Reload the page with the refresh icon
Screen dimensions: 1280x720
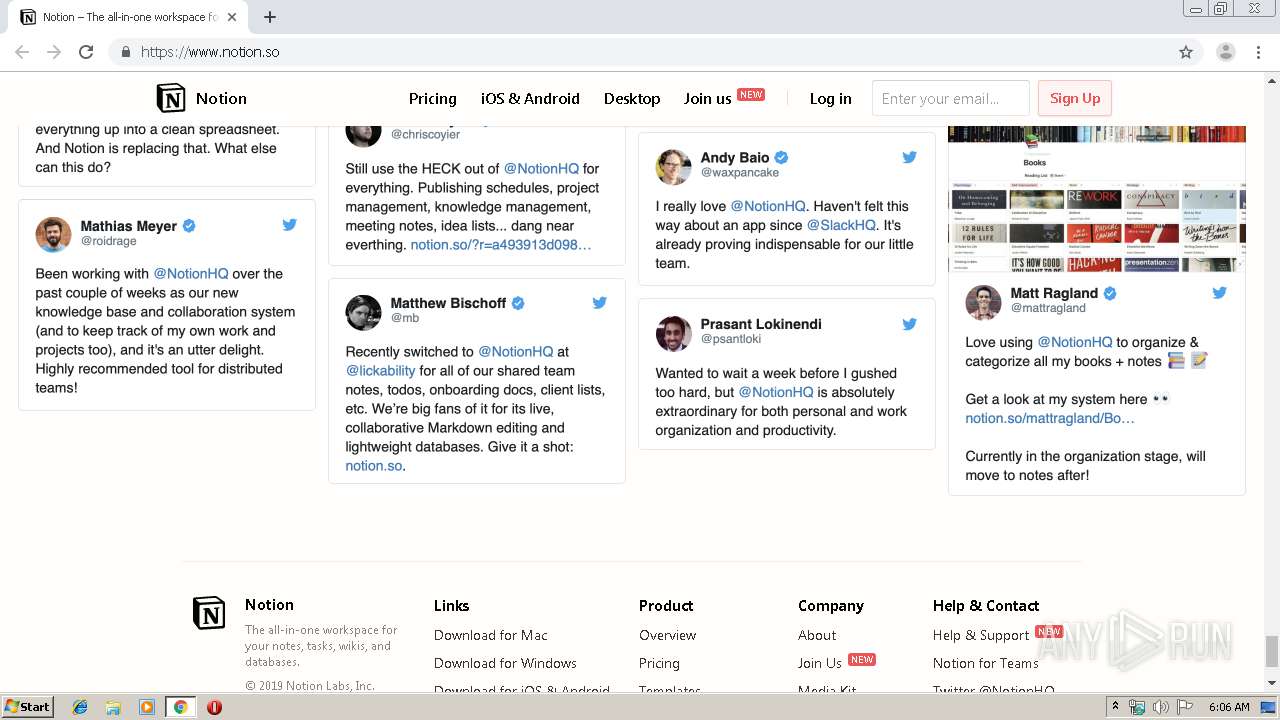point(86,52)
